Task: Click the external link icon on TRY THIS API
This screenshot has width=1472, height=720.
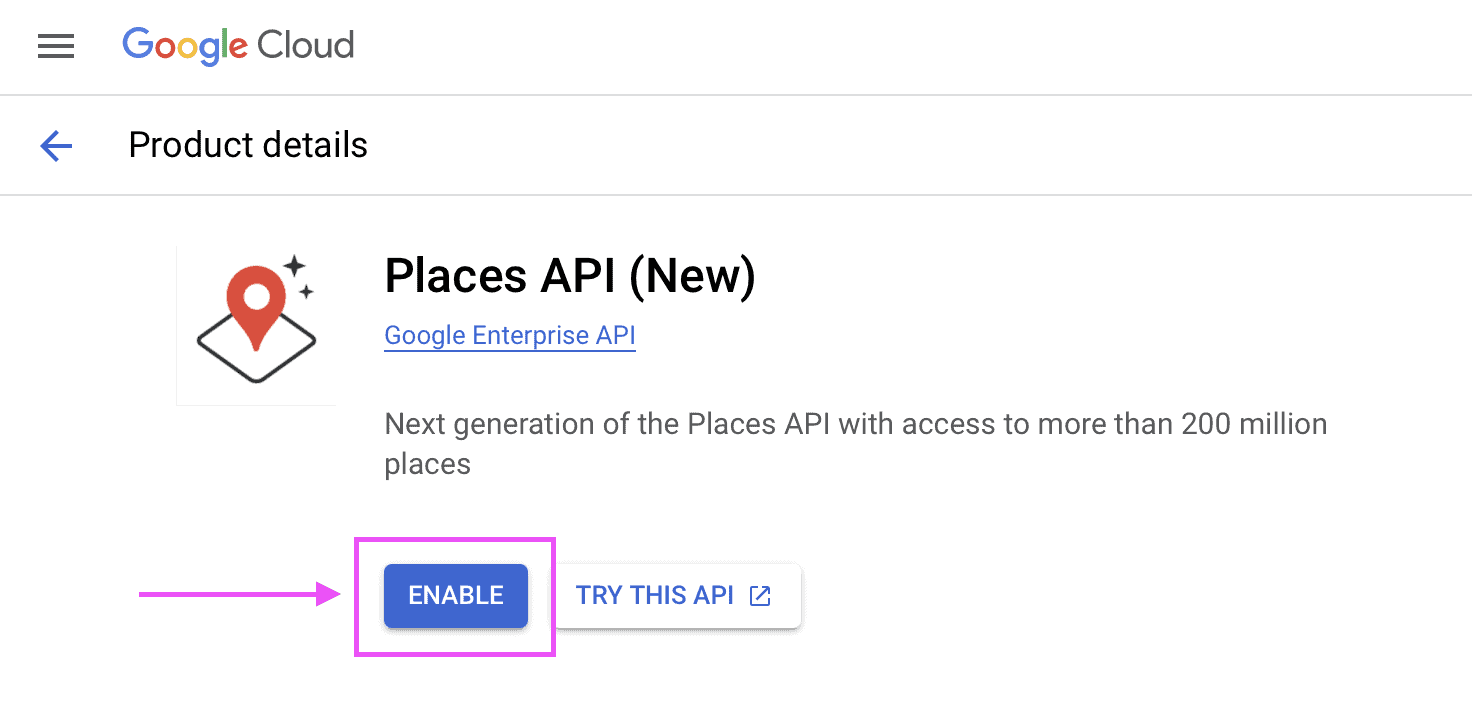Action: pos(760,595)
